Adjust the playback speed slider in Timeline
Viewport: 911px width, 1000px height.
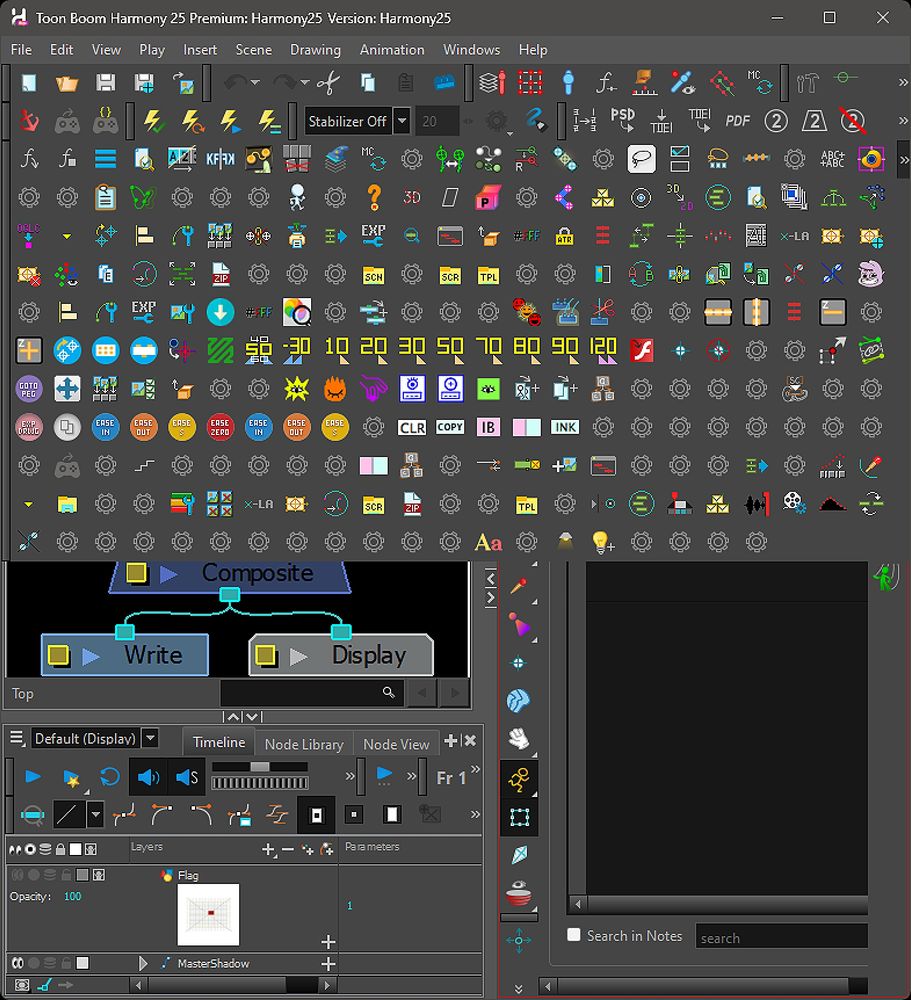[x=260, y=767]
